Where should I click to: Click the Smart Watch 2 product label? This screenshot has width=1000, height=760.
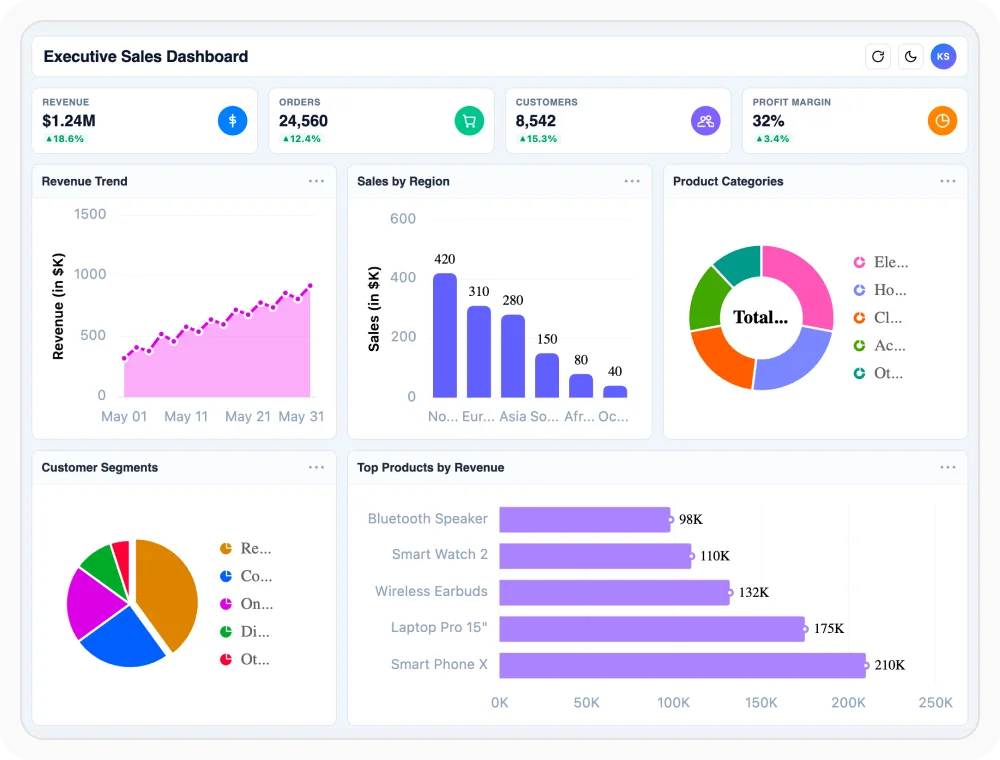coord(440,554)
